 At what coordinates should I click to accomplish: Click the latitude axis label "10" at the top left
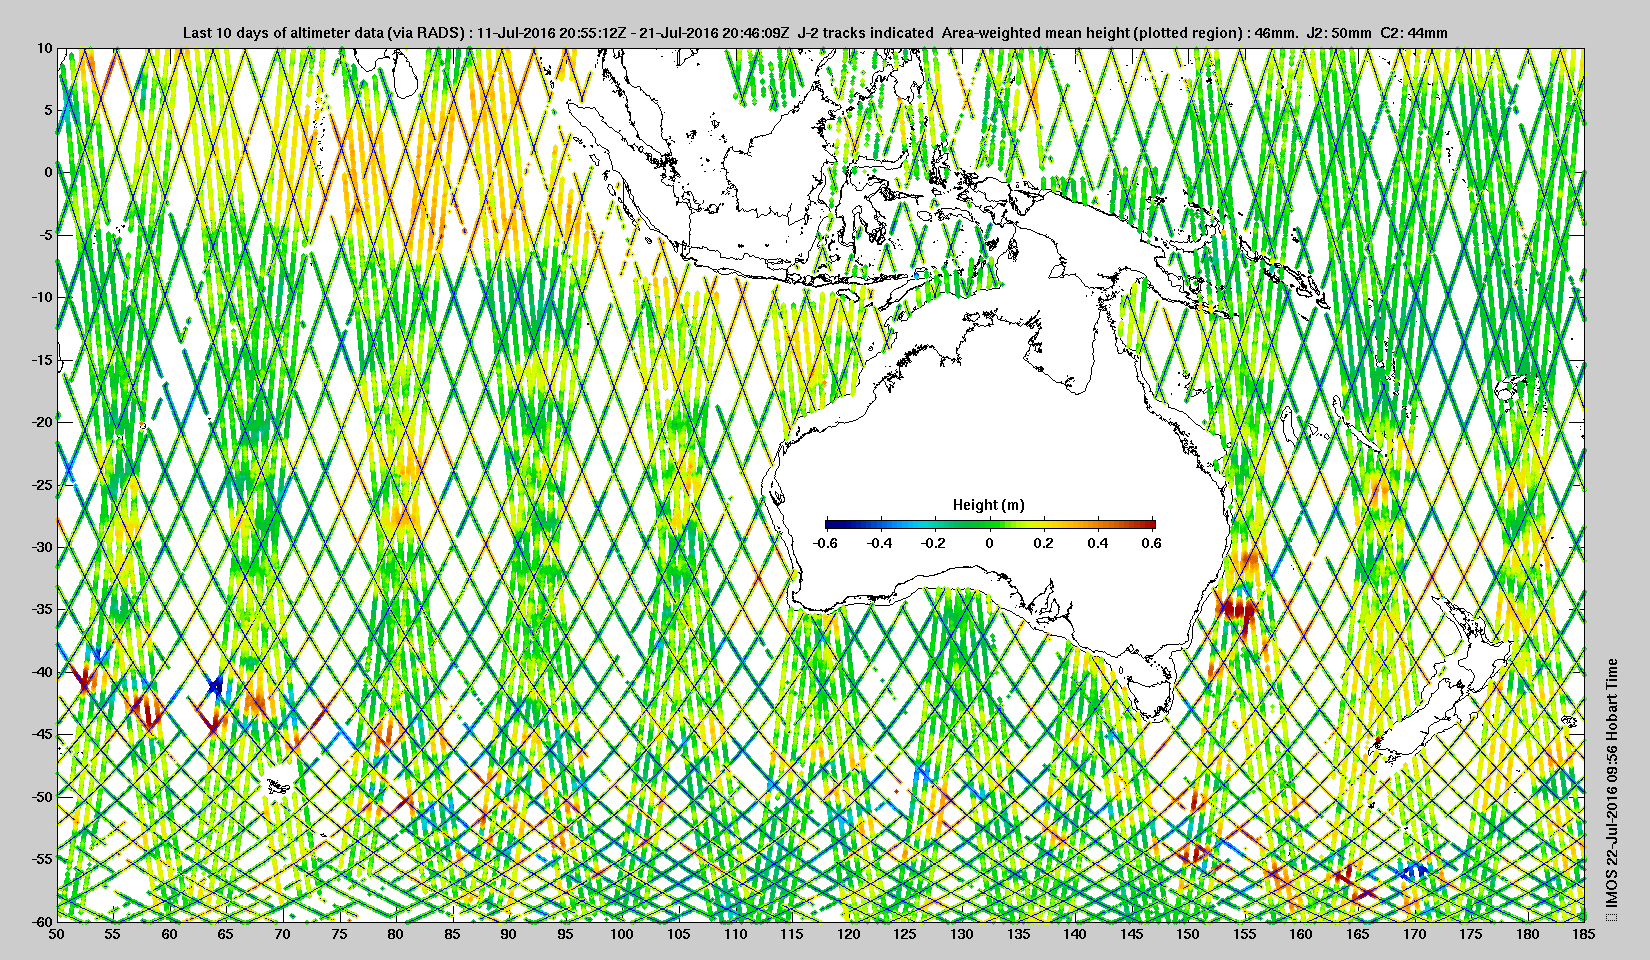[44, 48]
